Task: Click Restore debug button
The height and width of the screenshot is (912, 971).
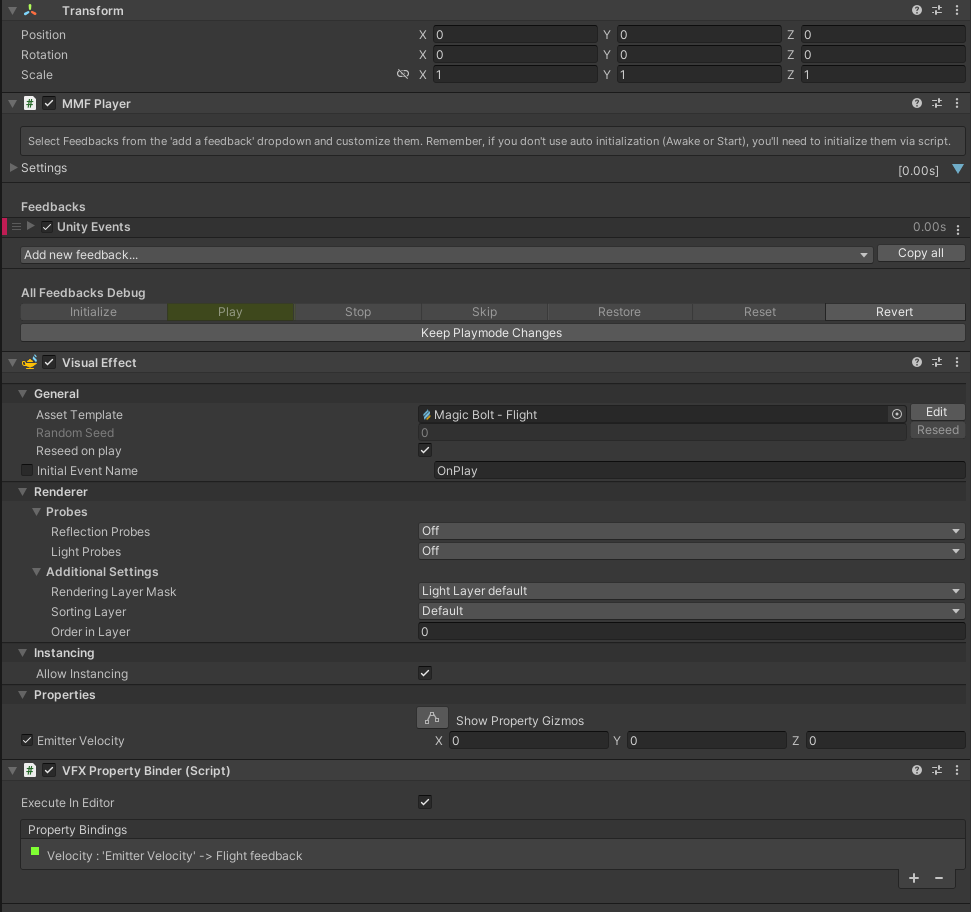Action: point(619,311)
